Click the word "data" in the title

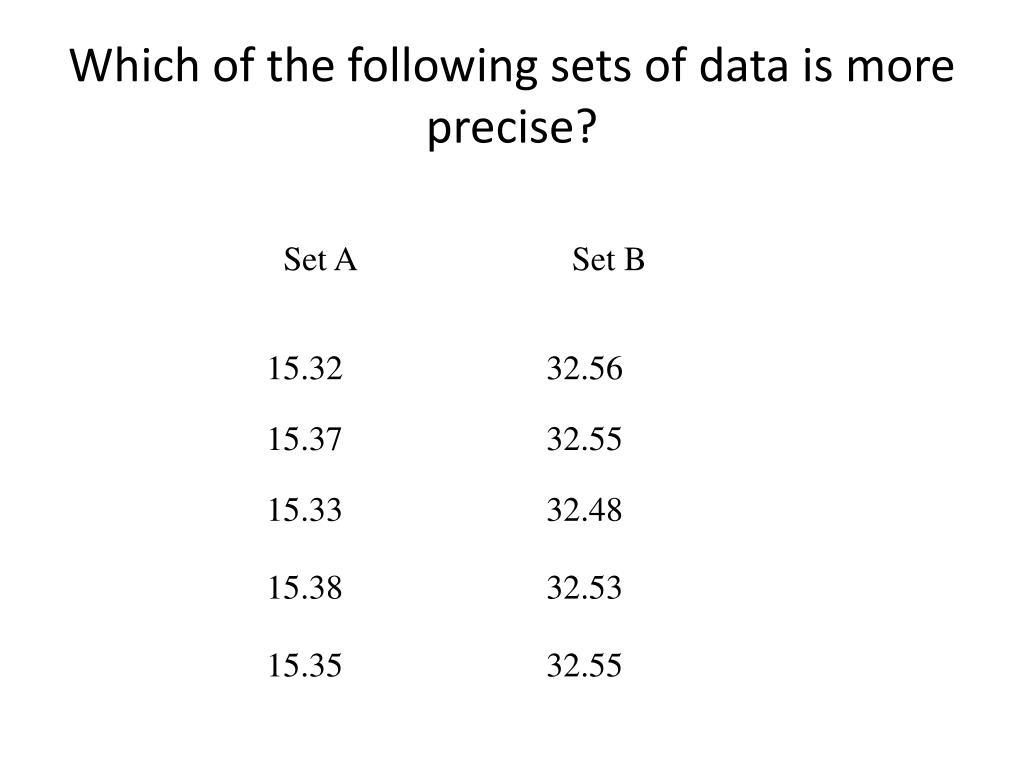(739, 67)
